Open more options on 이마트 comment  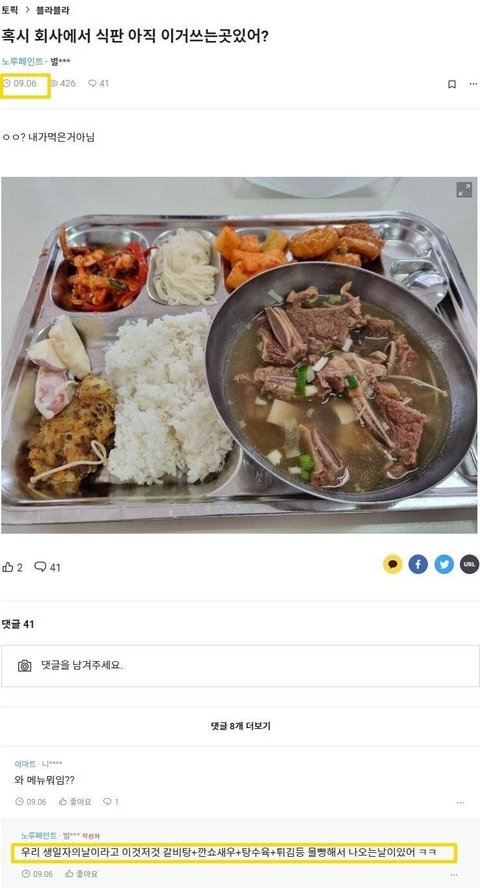click(460, 802)
